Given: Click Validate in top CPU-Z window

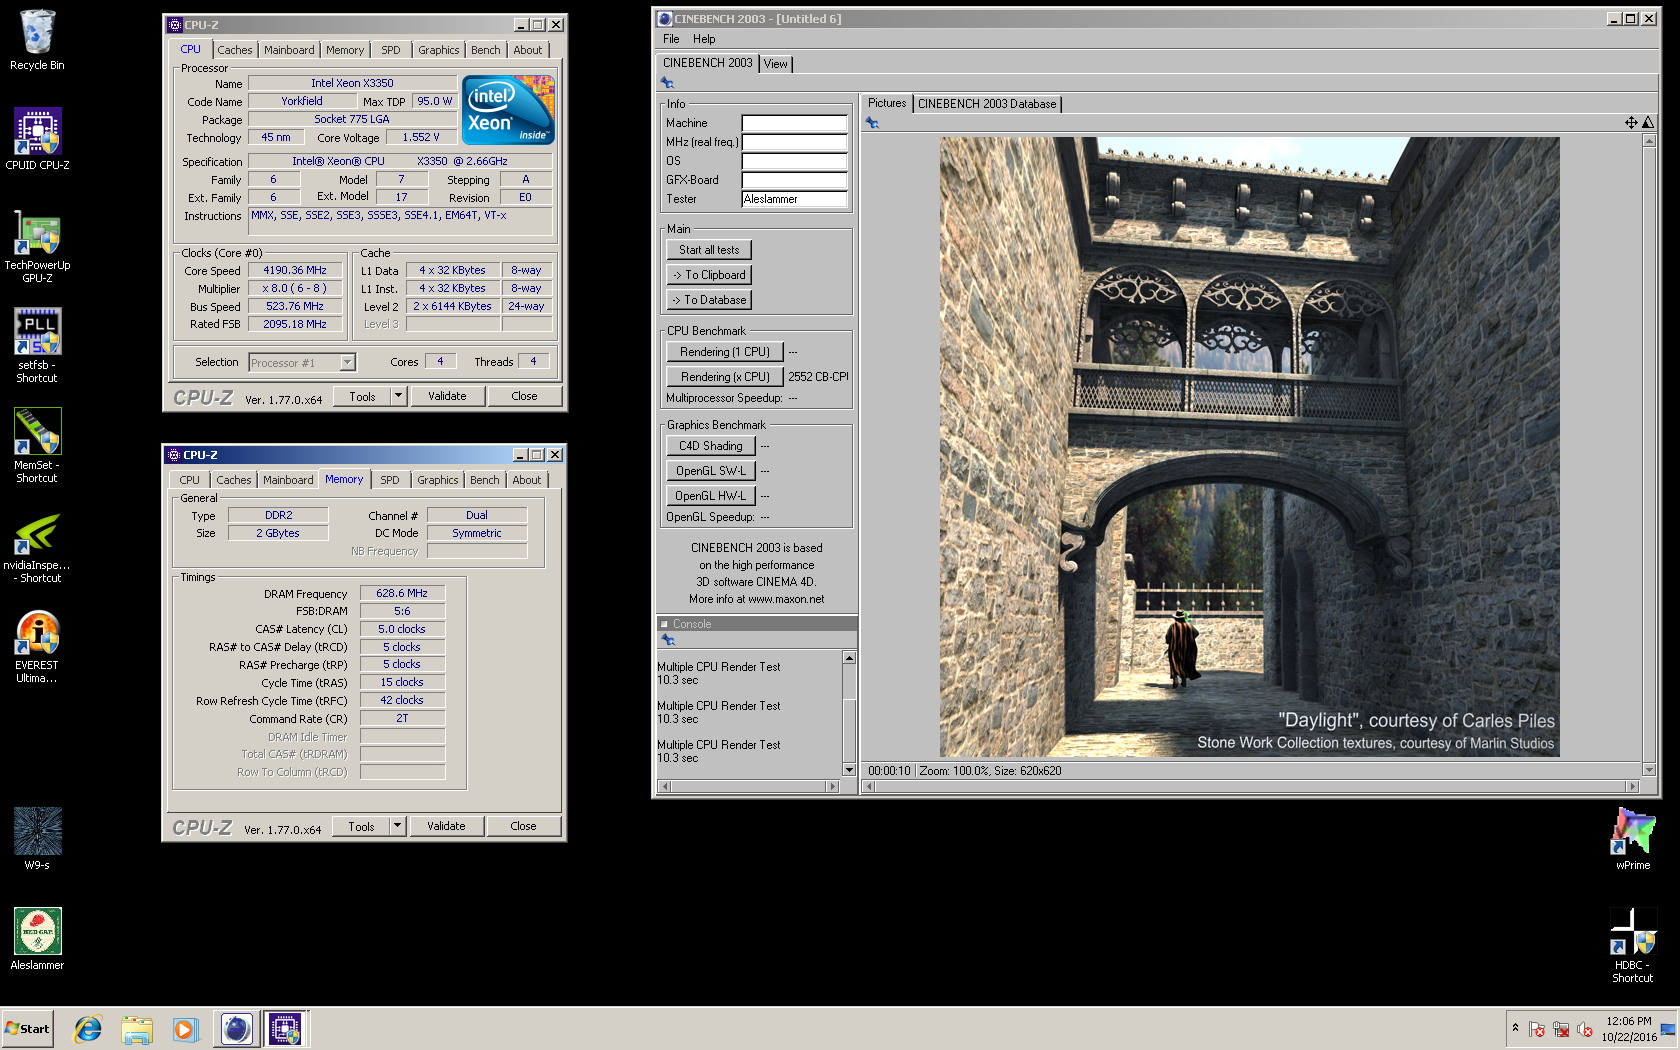Looking at the screenshot, I should [447, 396].
